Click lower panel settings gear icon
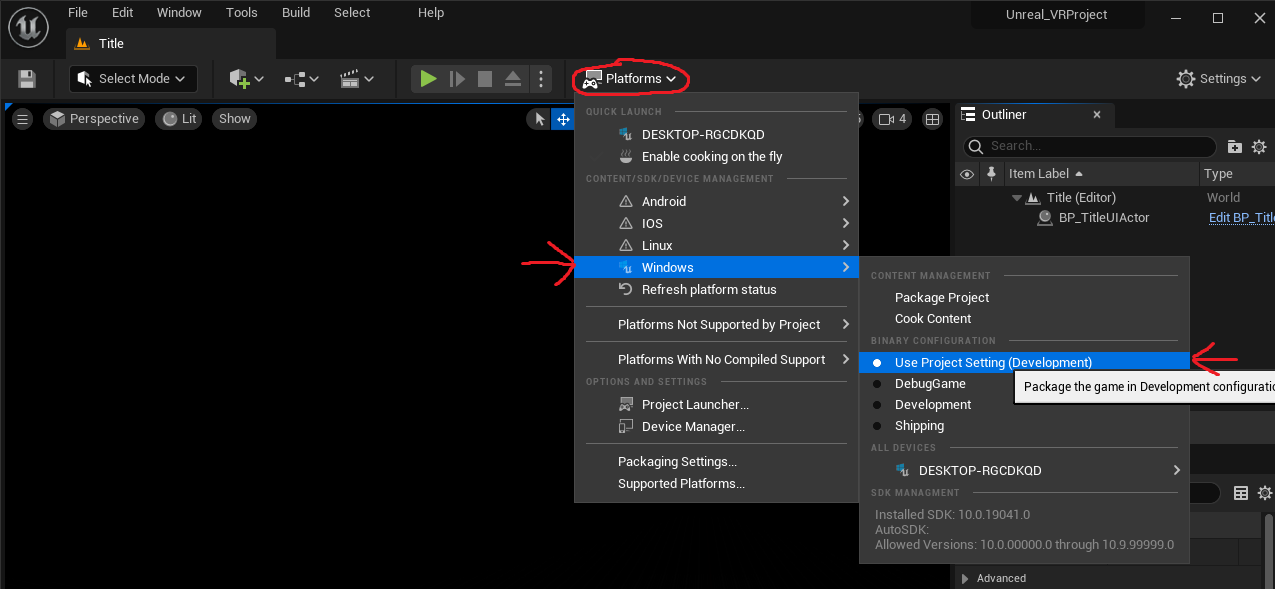This screenshot has width=1275, height=589. tap(1264, 493)
